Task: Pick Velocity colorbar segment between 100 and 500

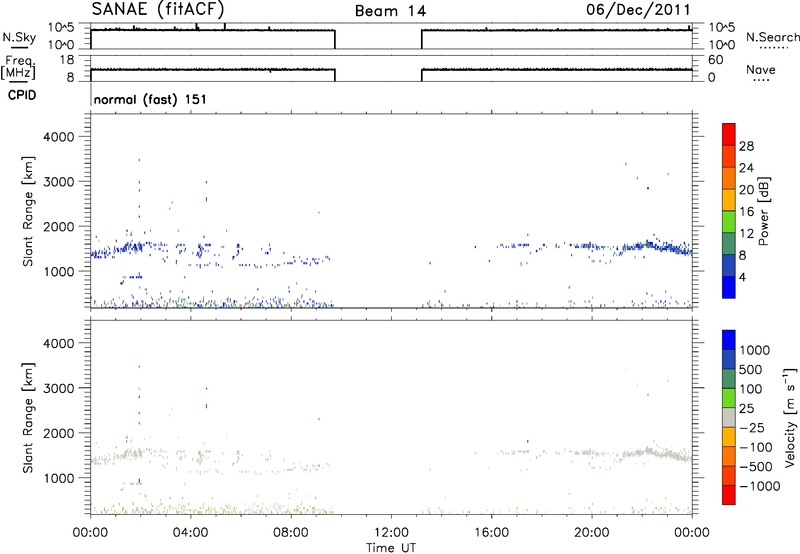Action: [x=729, y=379]
